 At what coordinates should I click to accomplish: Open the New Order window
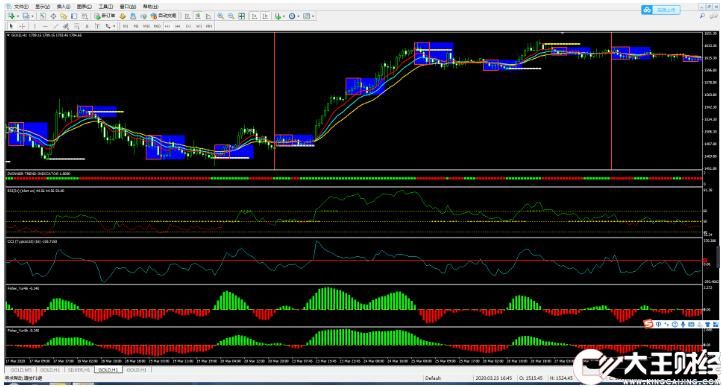(105, 16)
